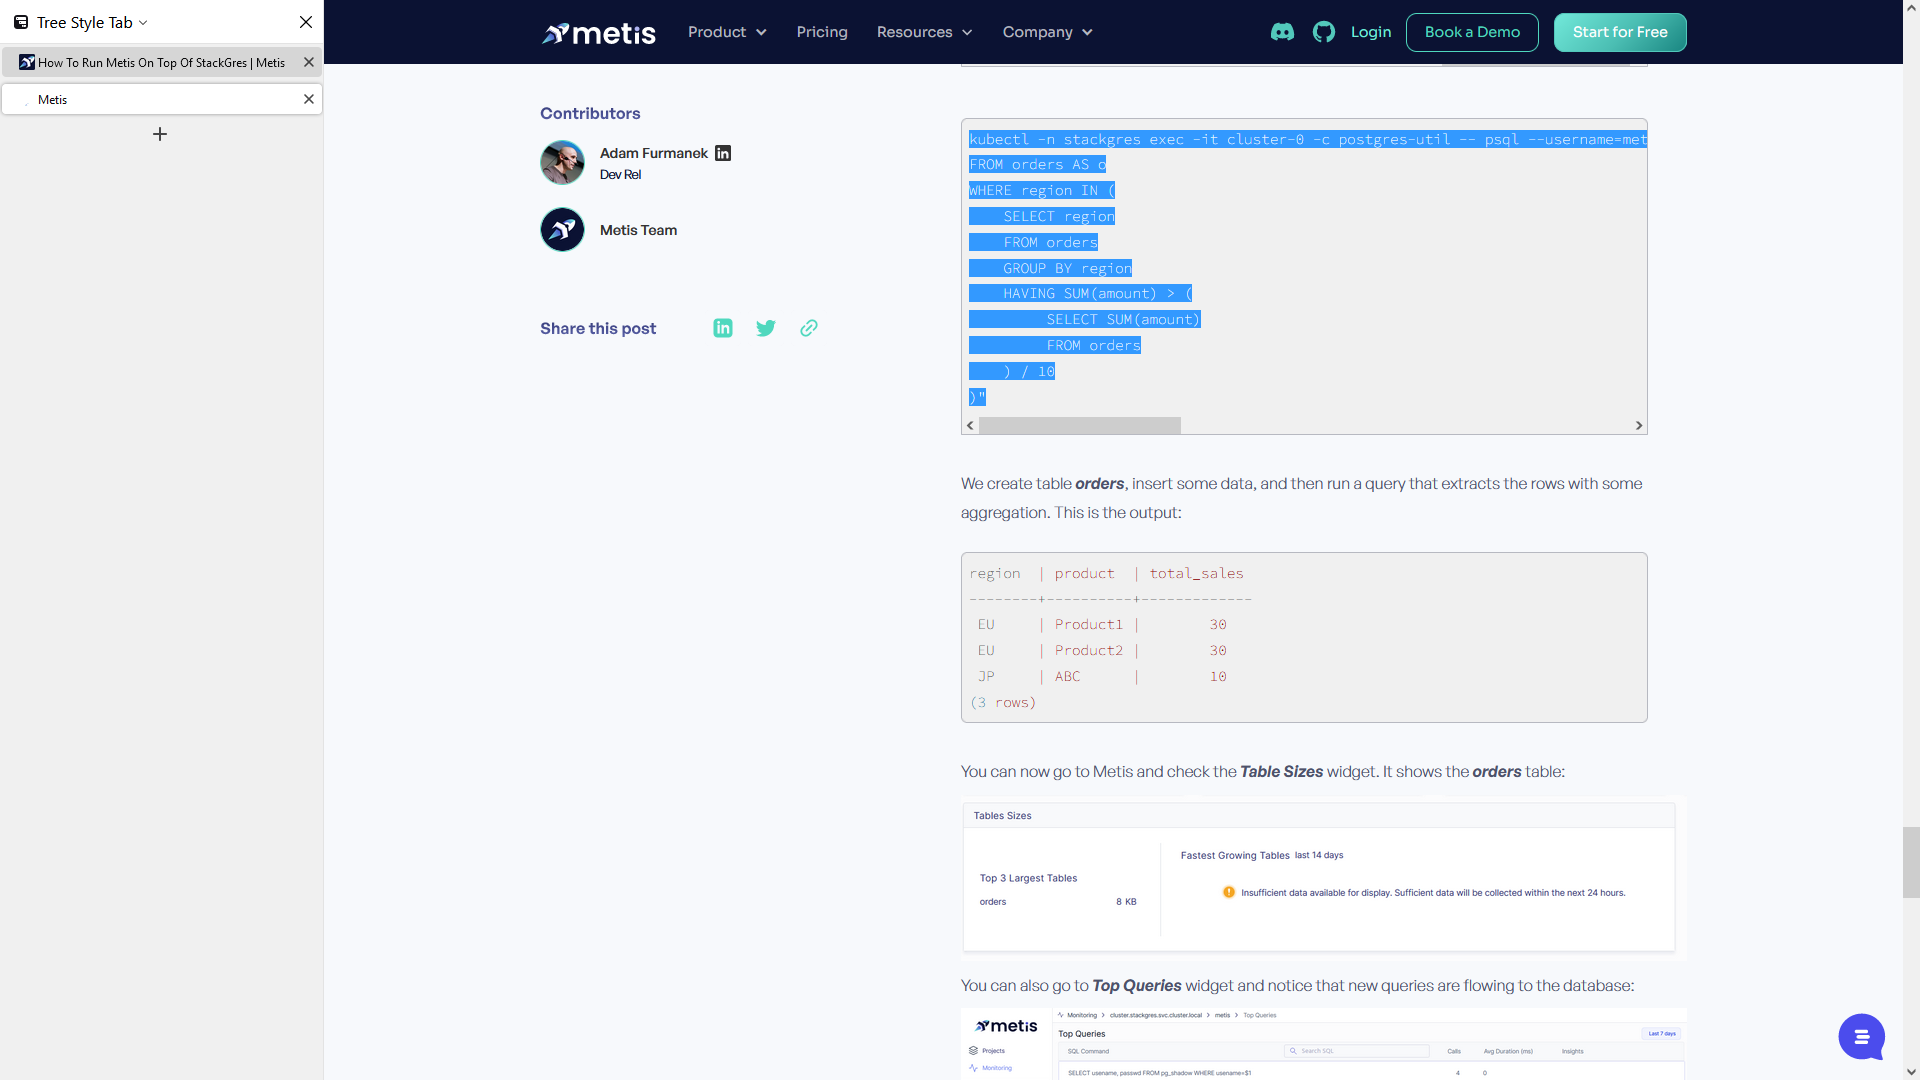Click the Contributors heading
Viewport: 1920px width, 1080px height.
(590, 113)
